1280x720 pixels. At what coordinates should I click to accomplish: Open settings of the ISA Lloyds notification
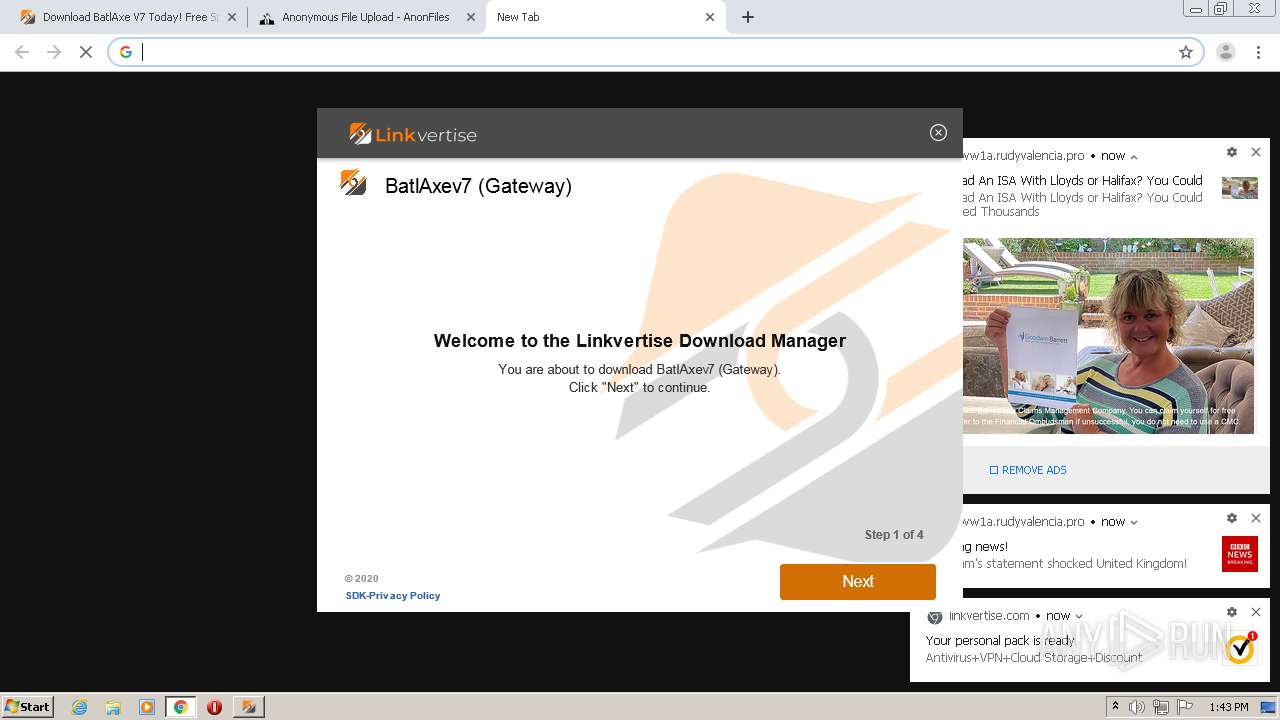pos(1232,152)
